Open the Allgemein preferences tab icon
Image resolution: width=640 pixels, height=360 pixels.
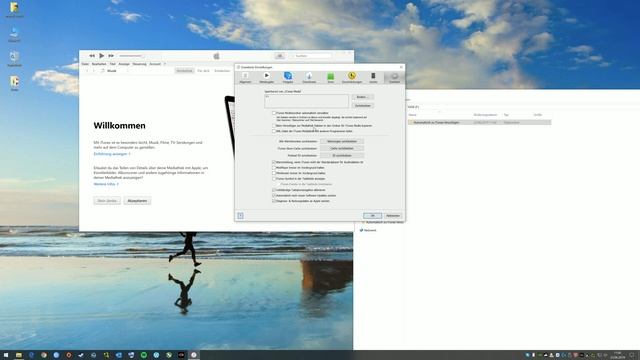(x=245, y=76)
